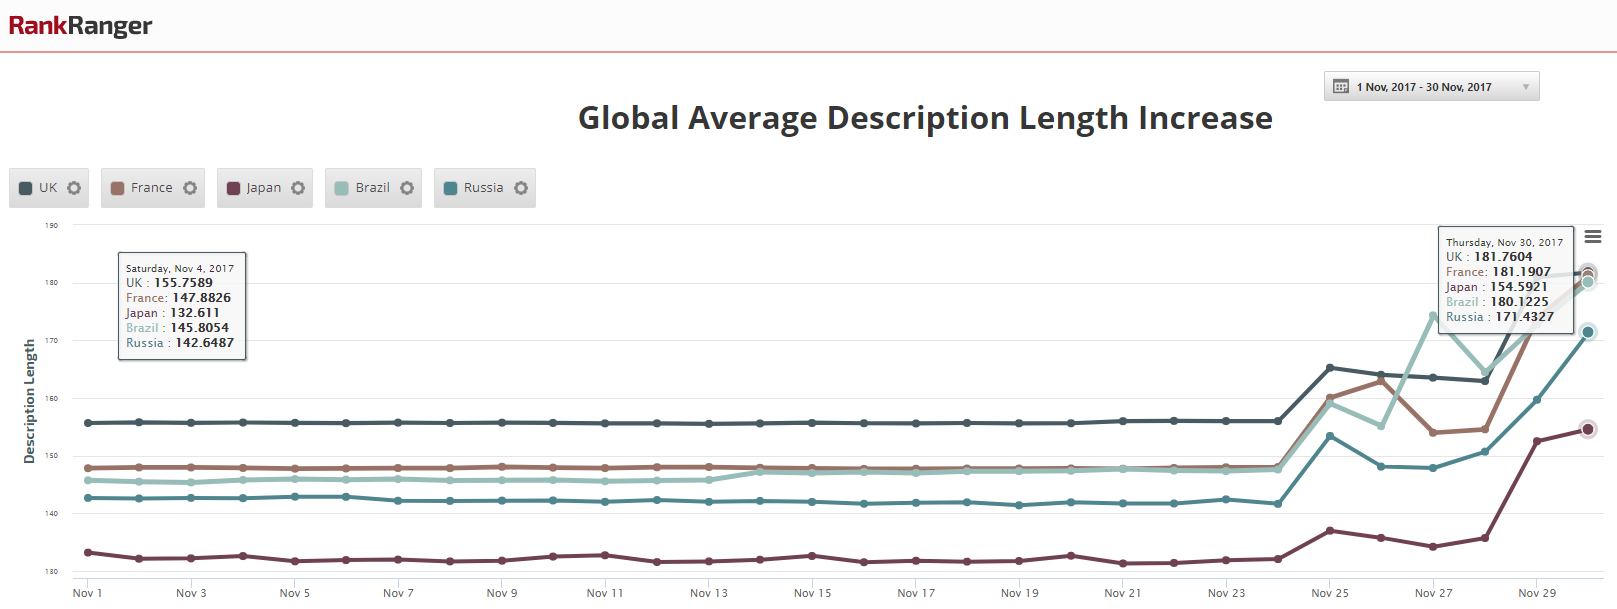The height and width of the screenshot is (609, 1617).
Task: Click the Brazil teal color swatch
Action: point(342,188)
